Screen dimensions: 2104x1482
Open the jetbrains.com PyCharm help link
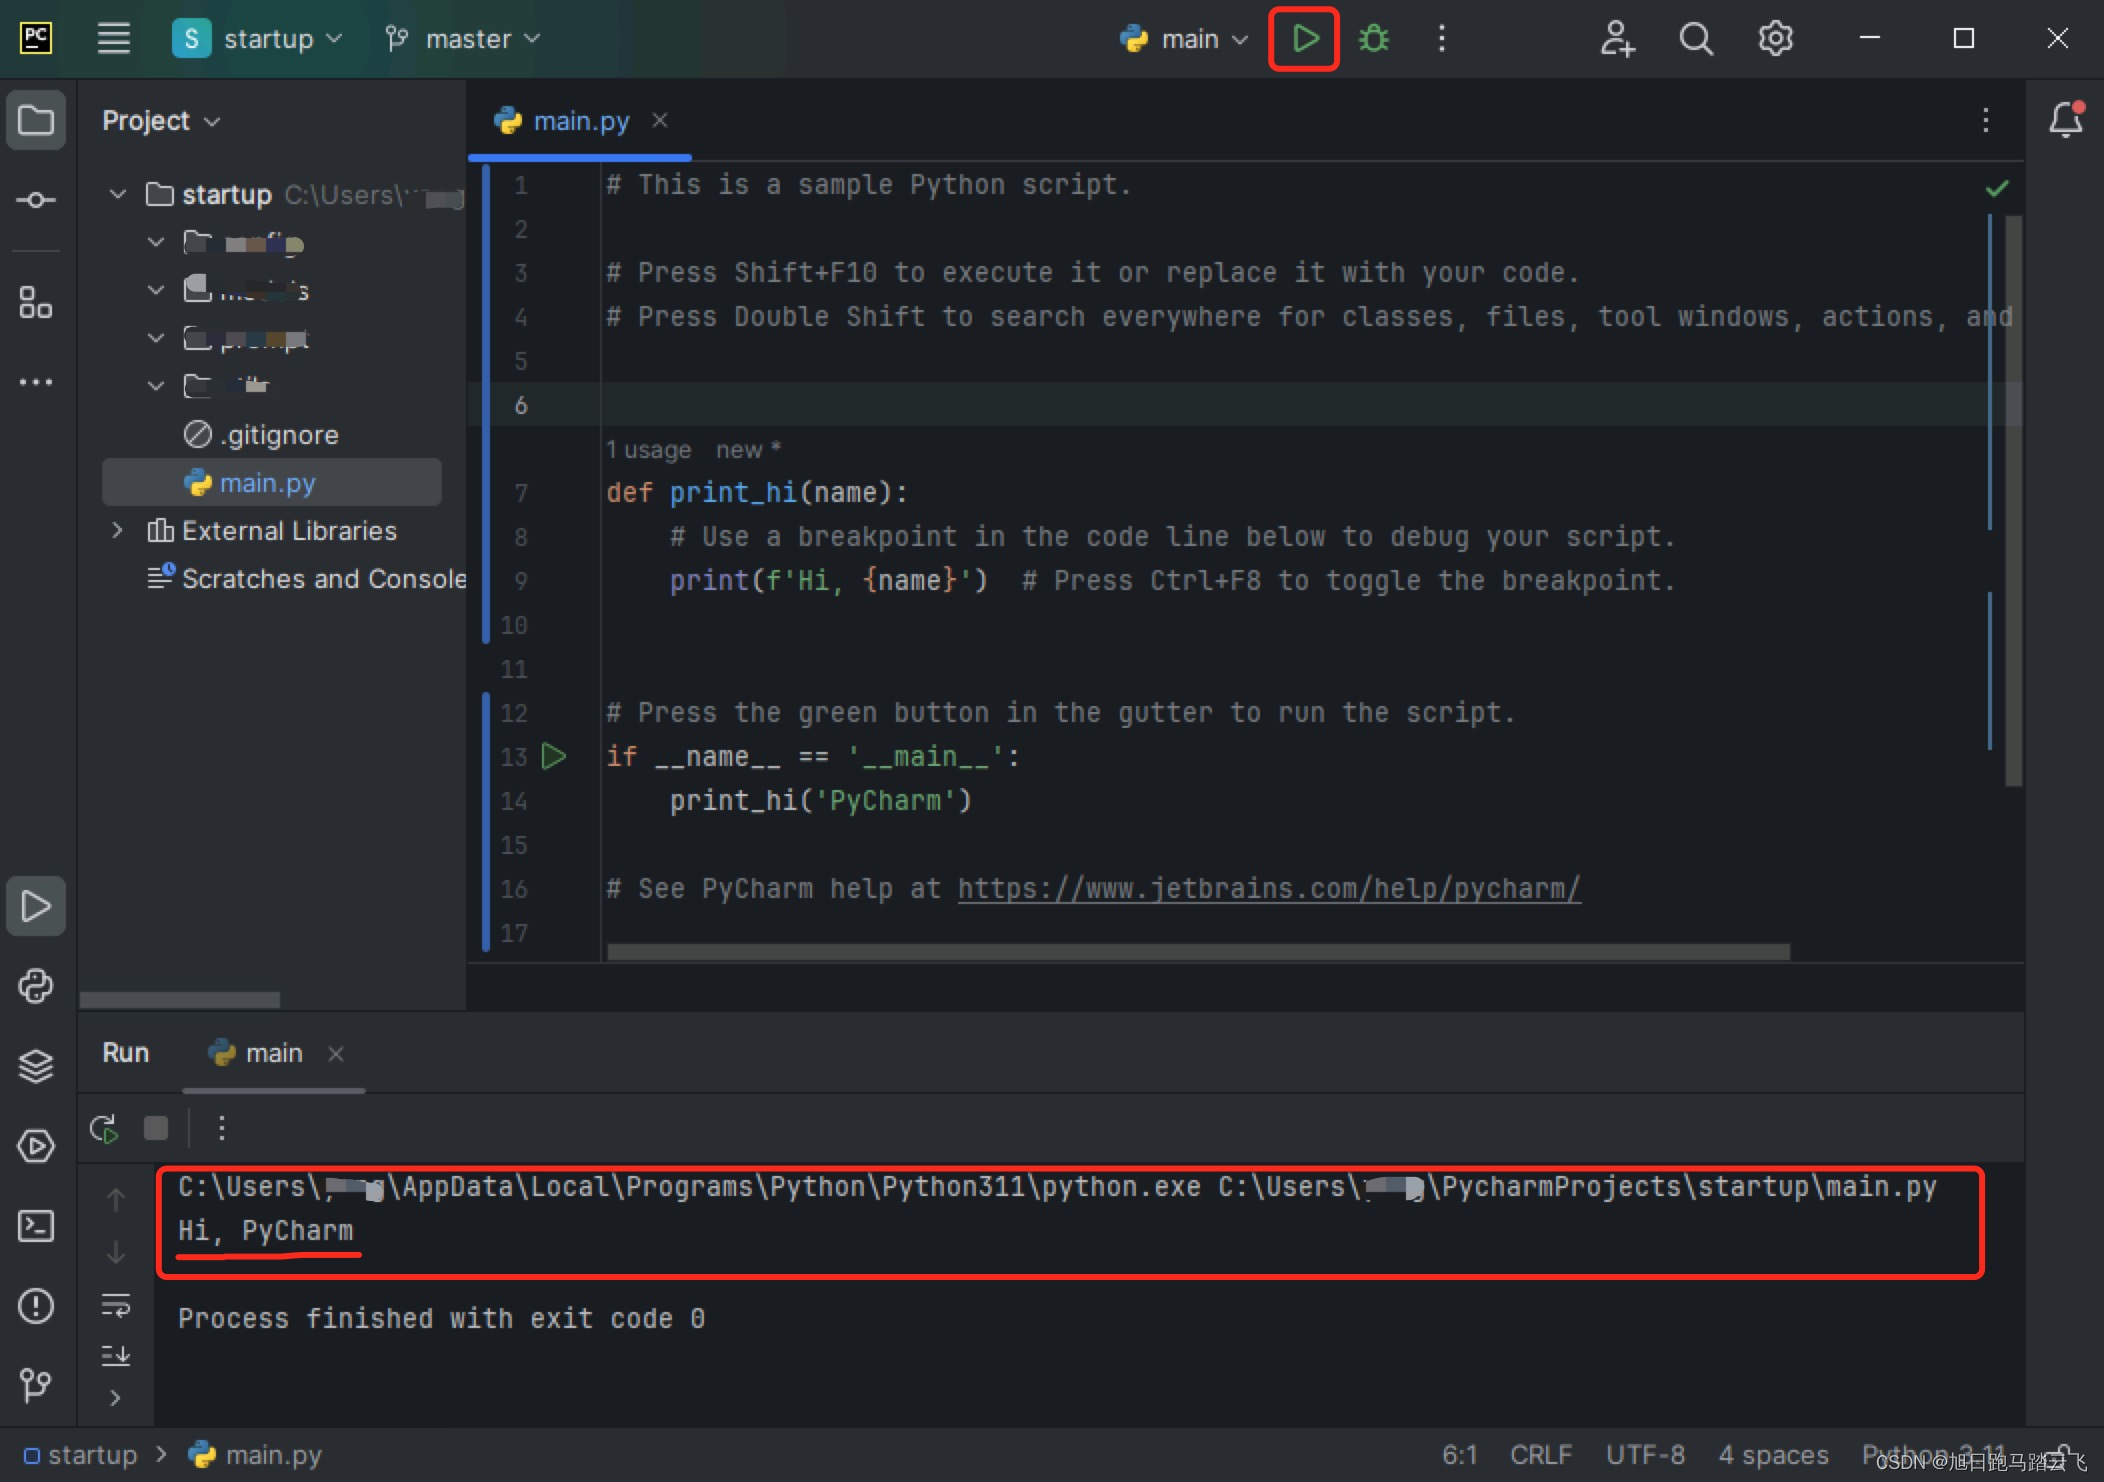[1268, 889]
